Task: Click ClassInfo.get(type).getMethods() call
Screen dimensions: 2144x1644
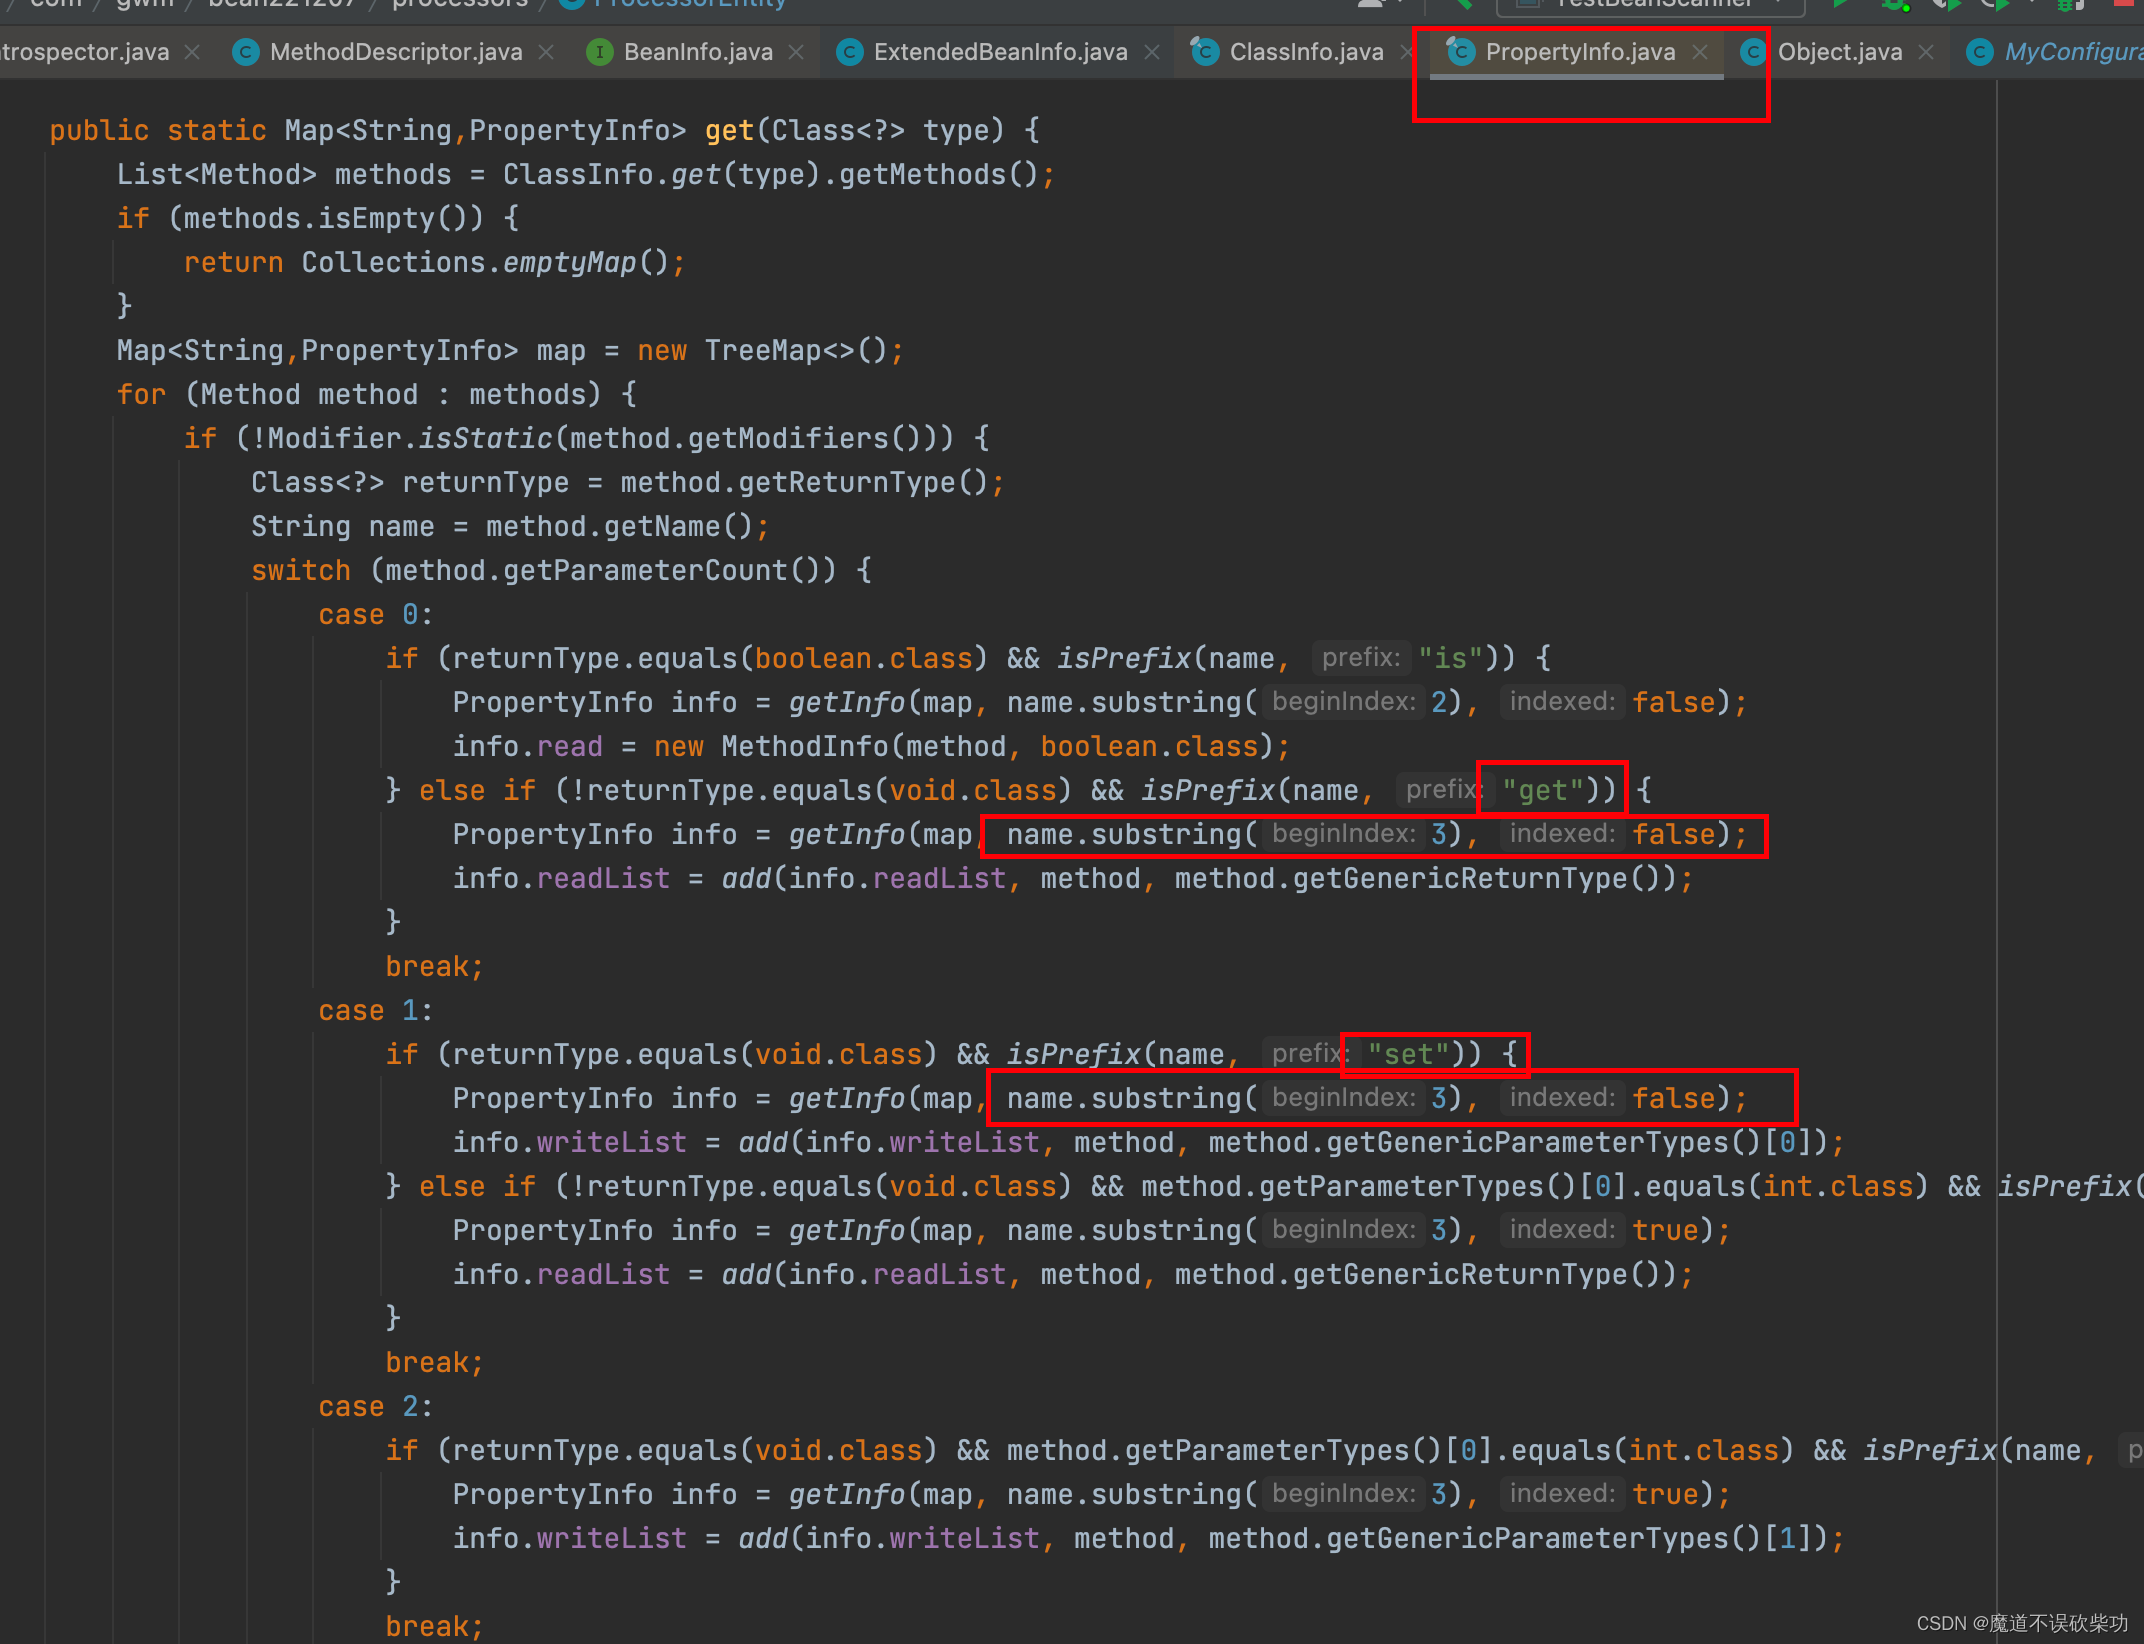Action: pos(770,175)
